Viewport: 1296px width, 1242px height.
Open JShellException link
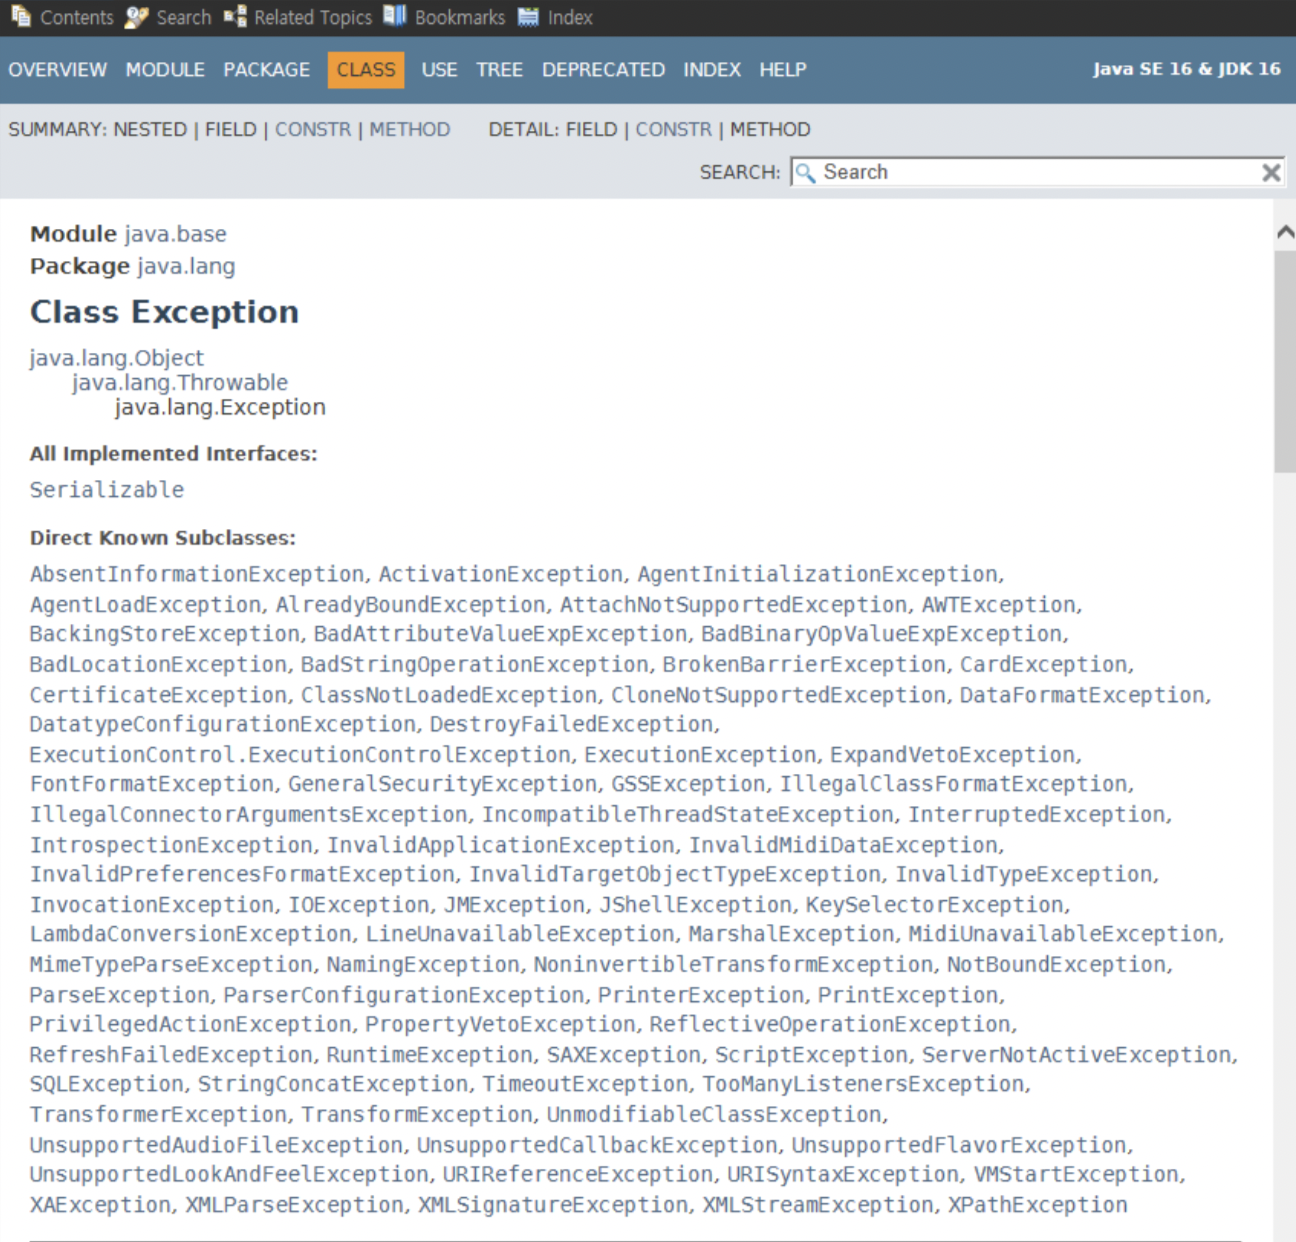coord(695,905)
